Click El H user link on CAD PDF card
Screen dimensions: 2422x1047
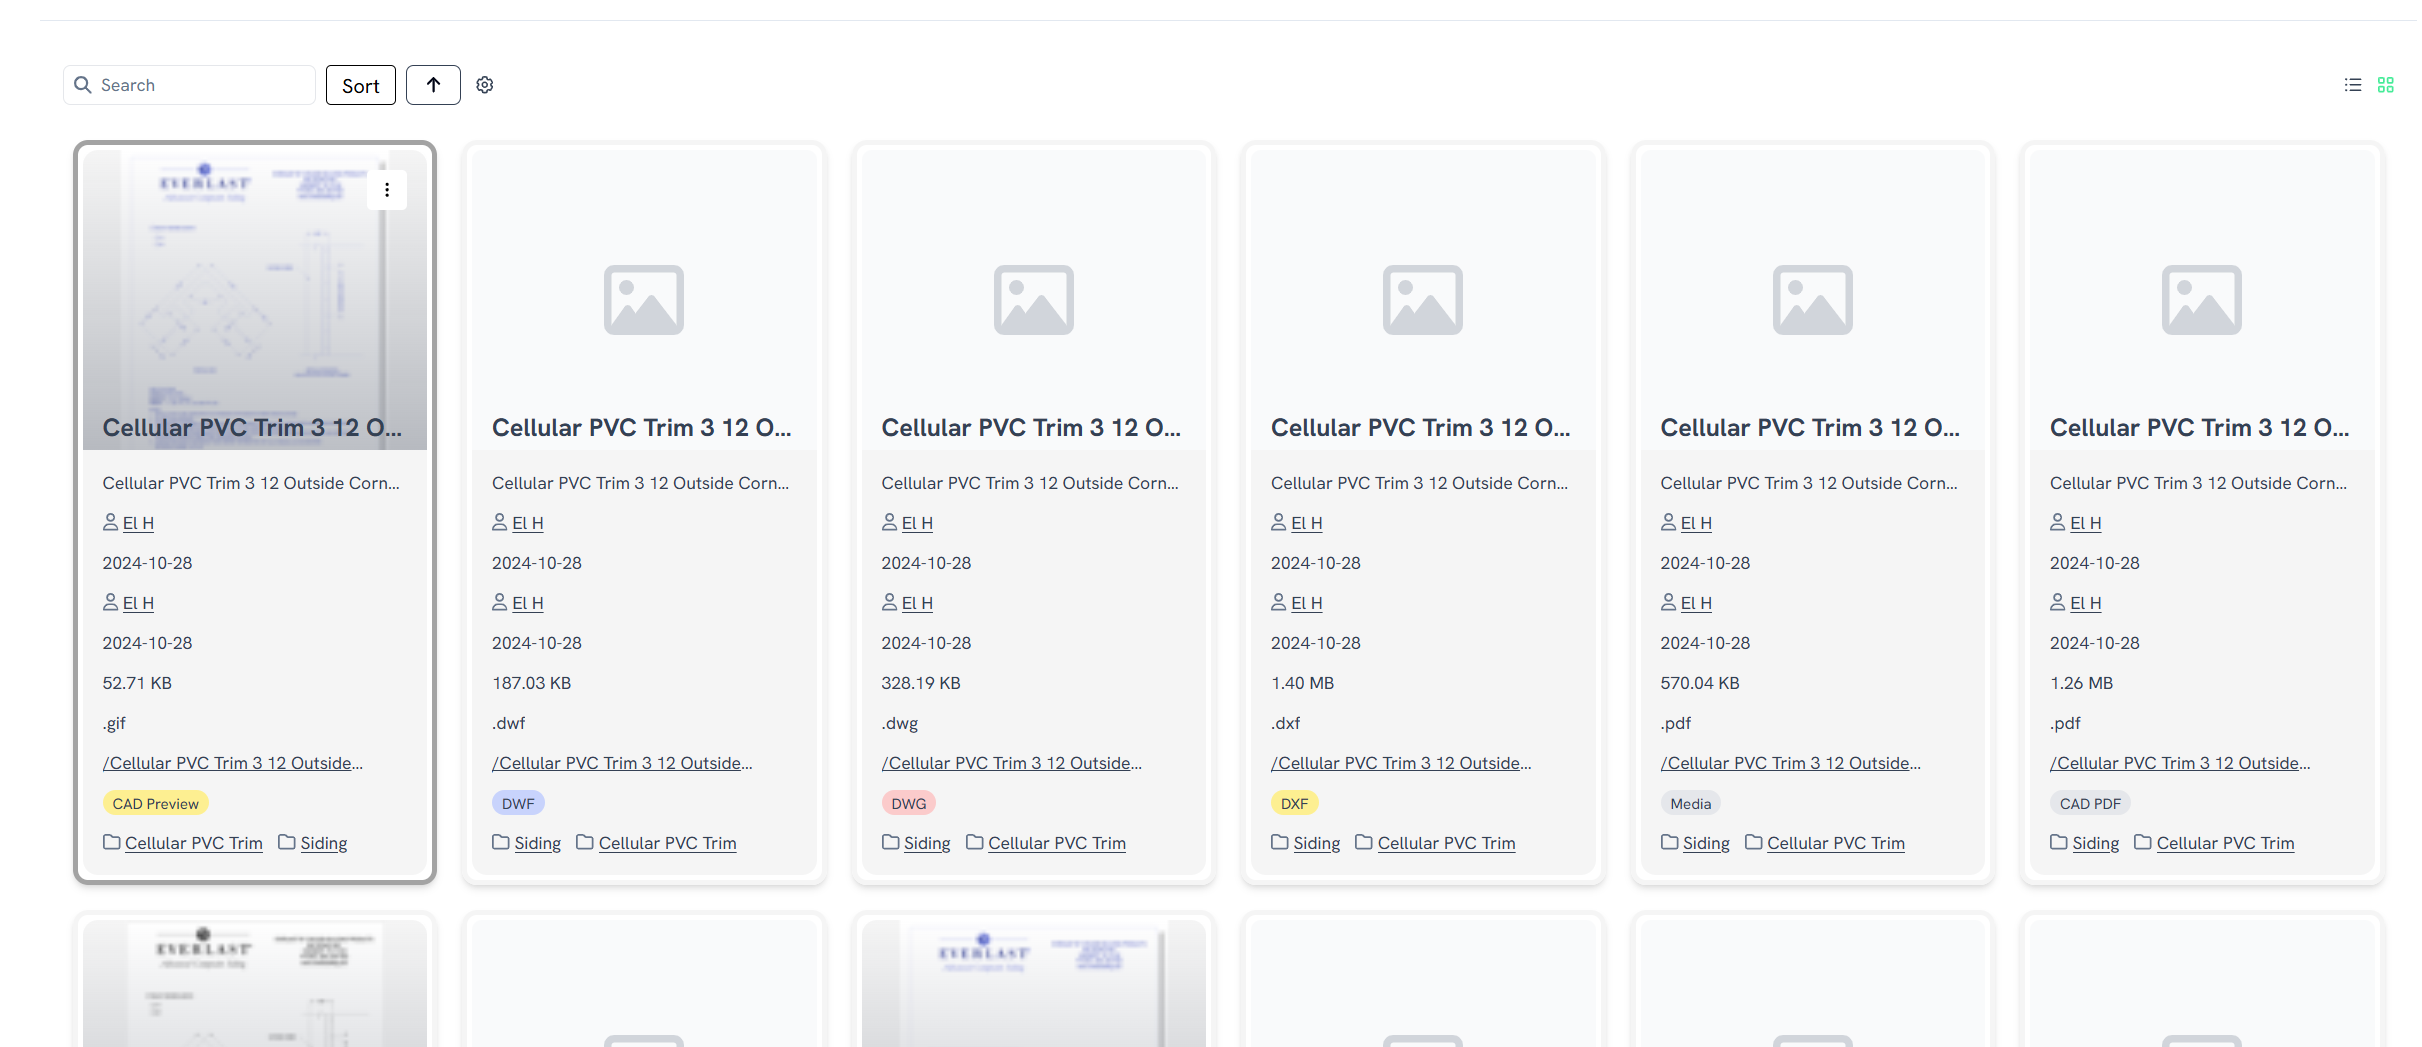click(x=2085, y=523)
